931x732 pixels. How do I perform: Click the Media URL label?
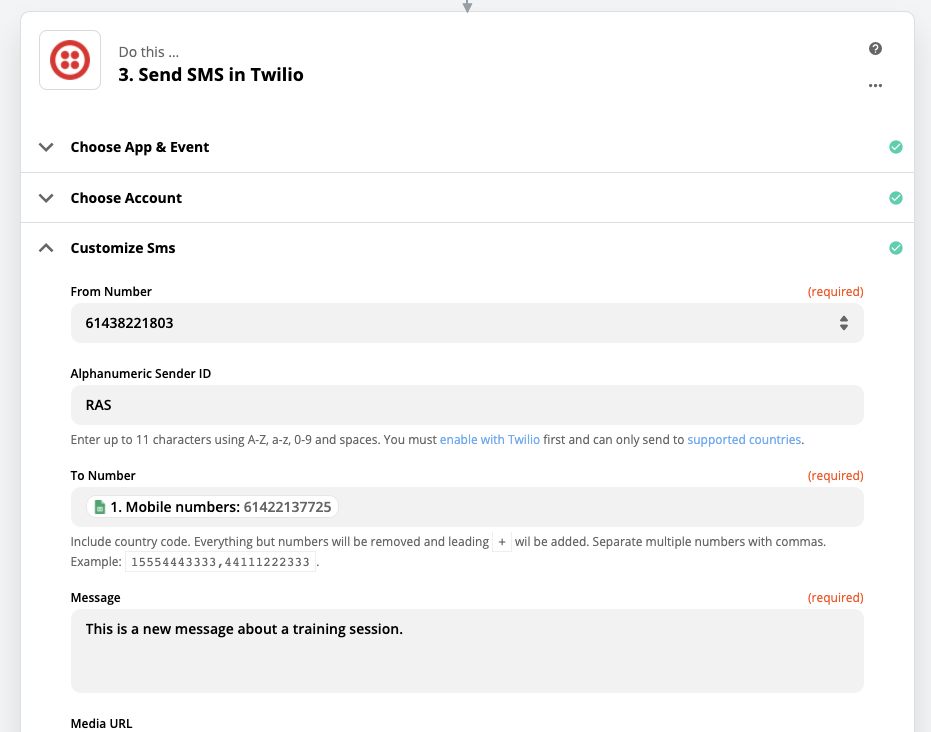102,724
